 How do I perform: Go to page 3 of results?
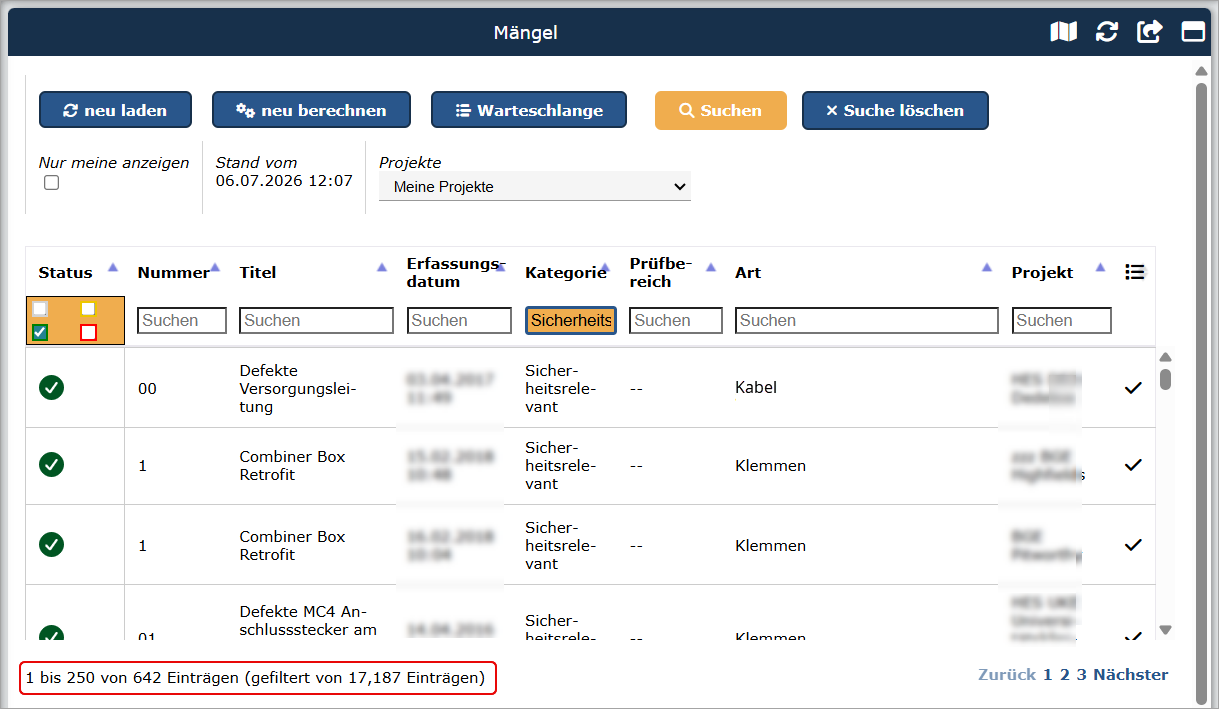tap(1081, 675)
